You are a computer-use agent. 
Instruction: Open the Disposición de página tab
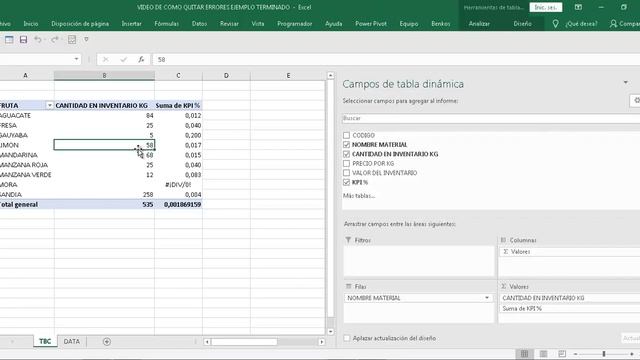click(x=80, y=24)
